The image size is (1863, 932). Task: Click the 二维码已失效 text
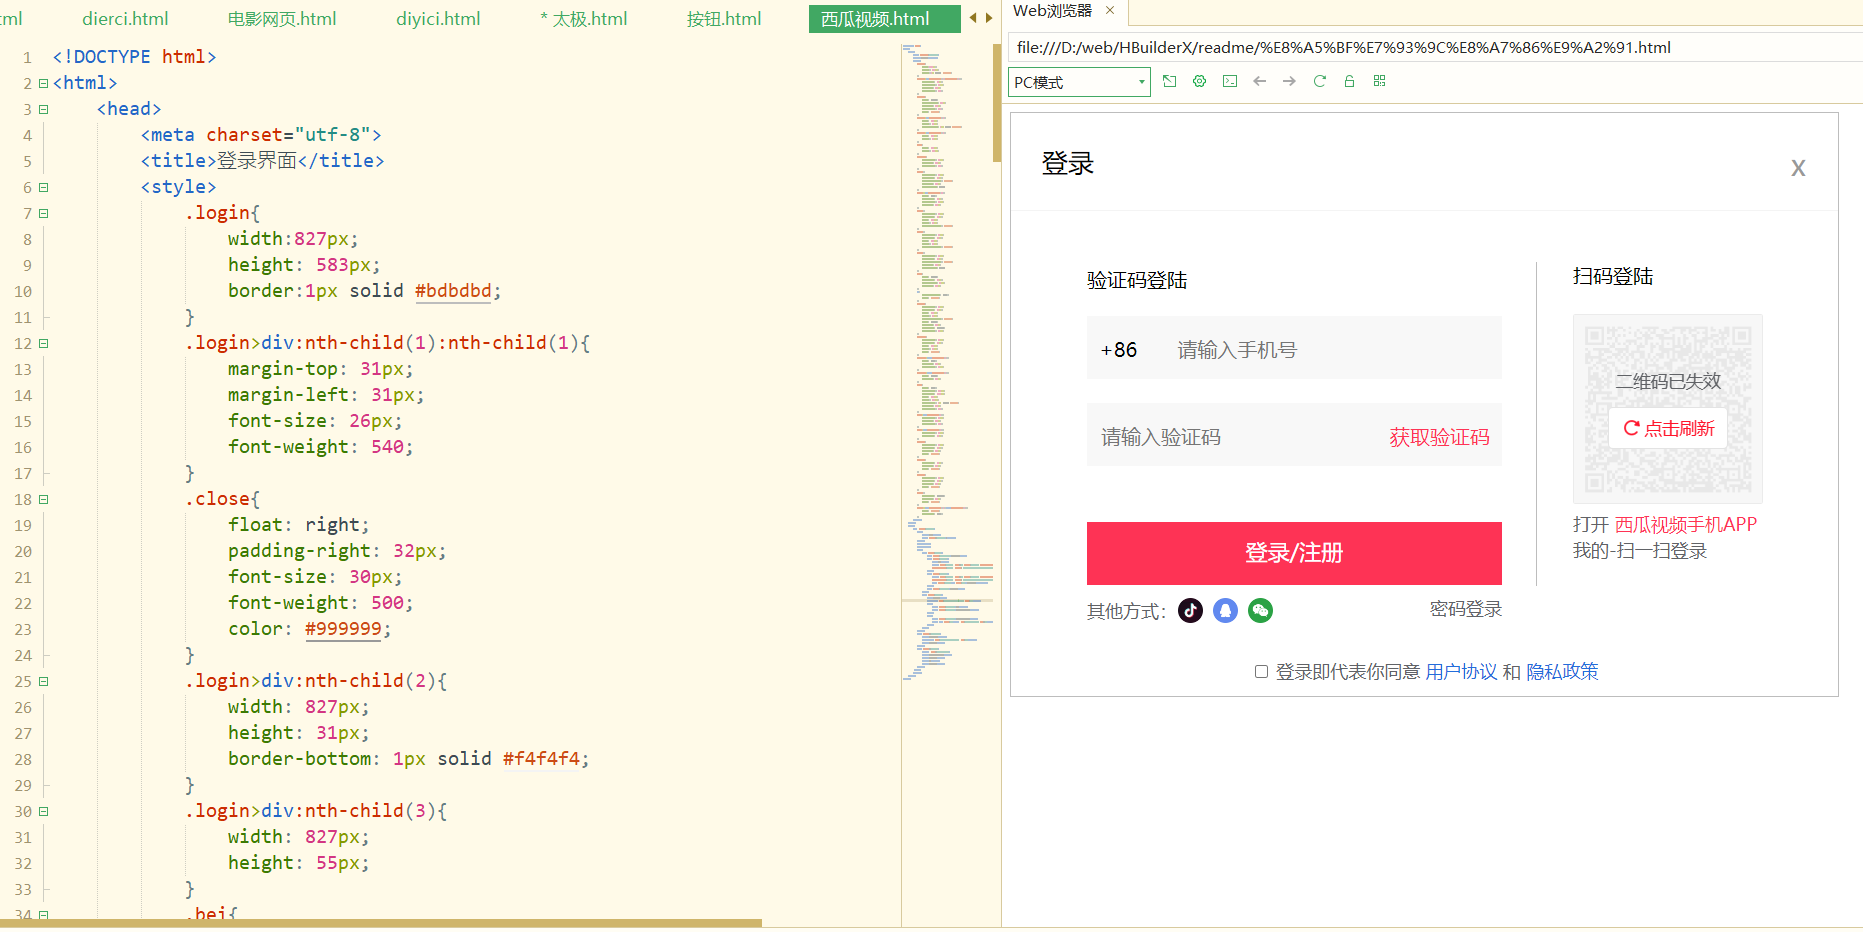1668,381
